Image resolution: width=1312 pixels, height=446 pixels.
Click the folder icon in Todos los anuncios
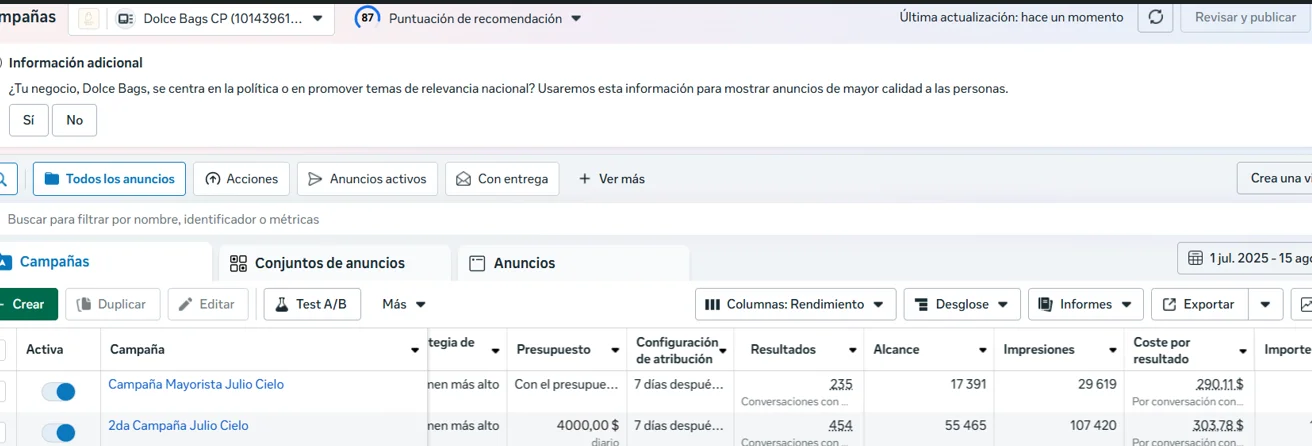(52, 179)
